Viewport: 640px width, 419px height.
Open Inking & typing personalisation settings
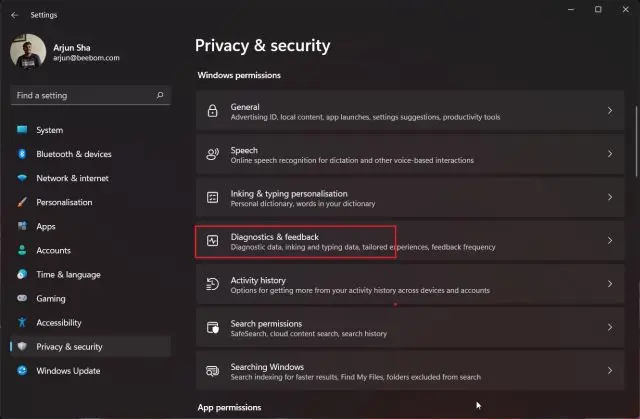pos(410,197)
